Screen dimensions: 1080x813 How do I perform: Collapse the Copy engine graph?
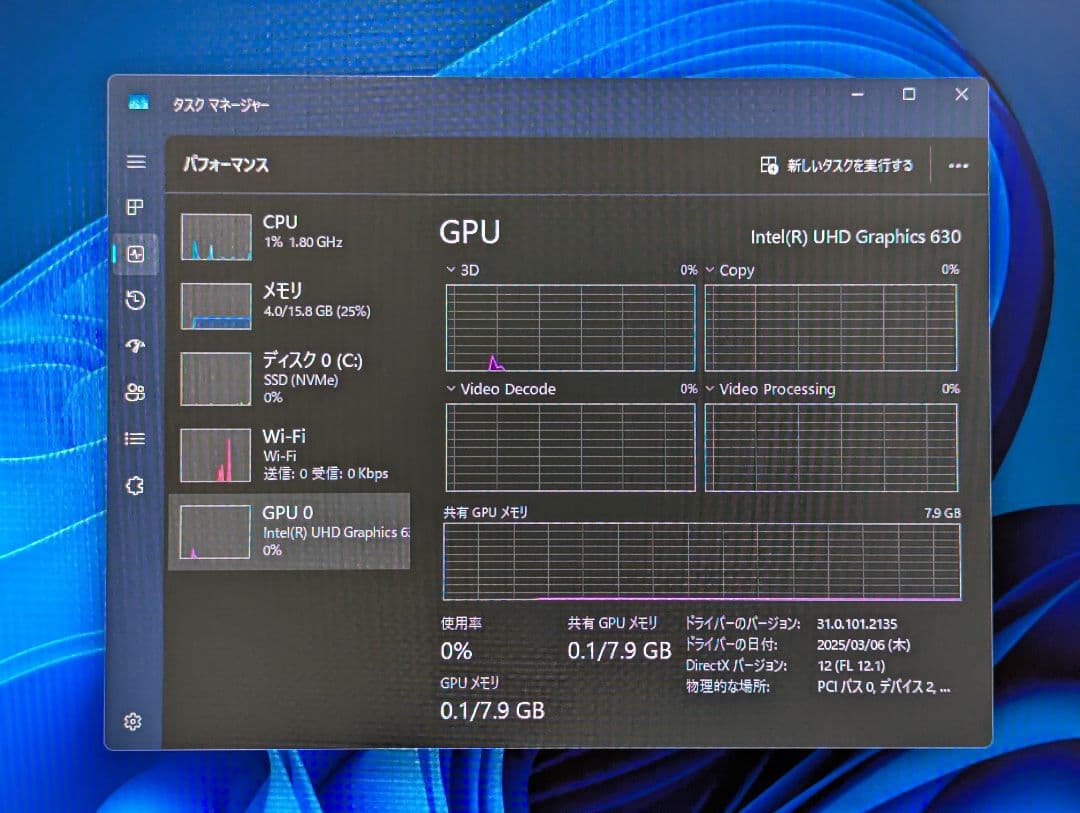point(710,269)
